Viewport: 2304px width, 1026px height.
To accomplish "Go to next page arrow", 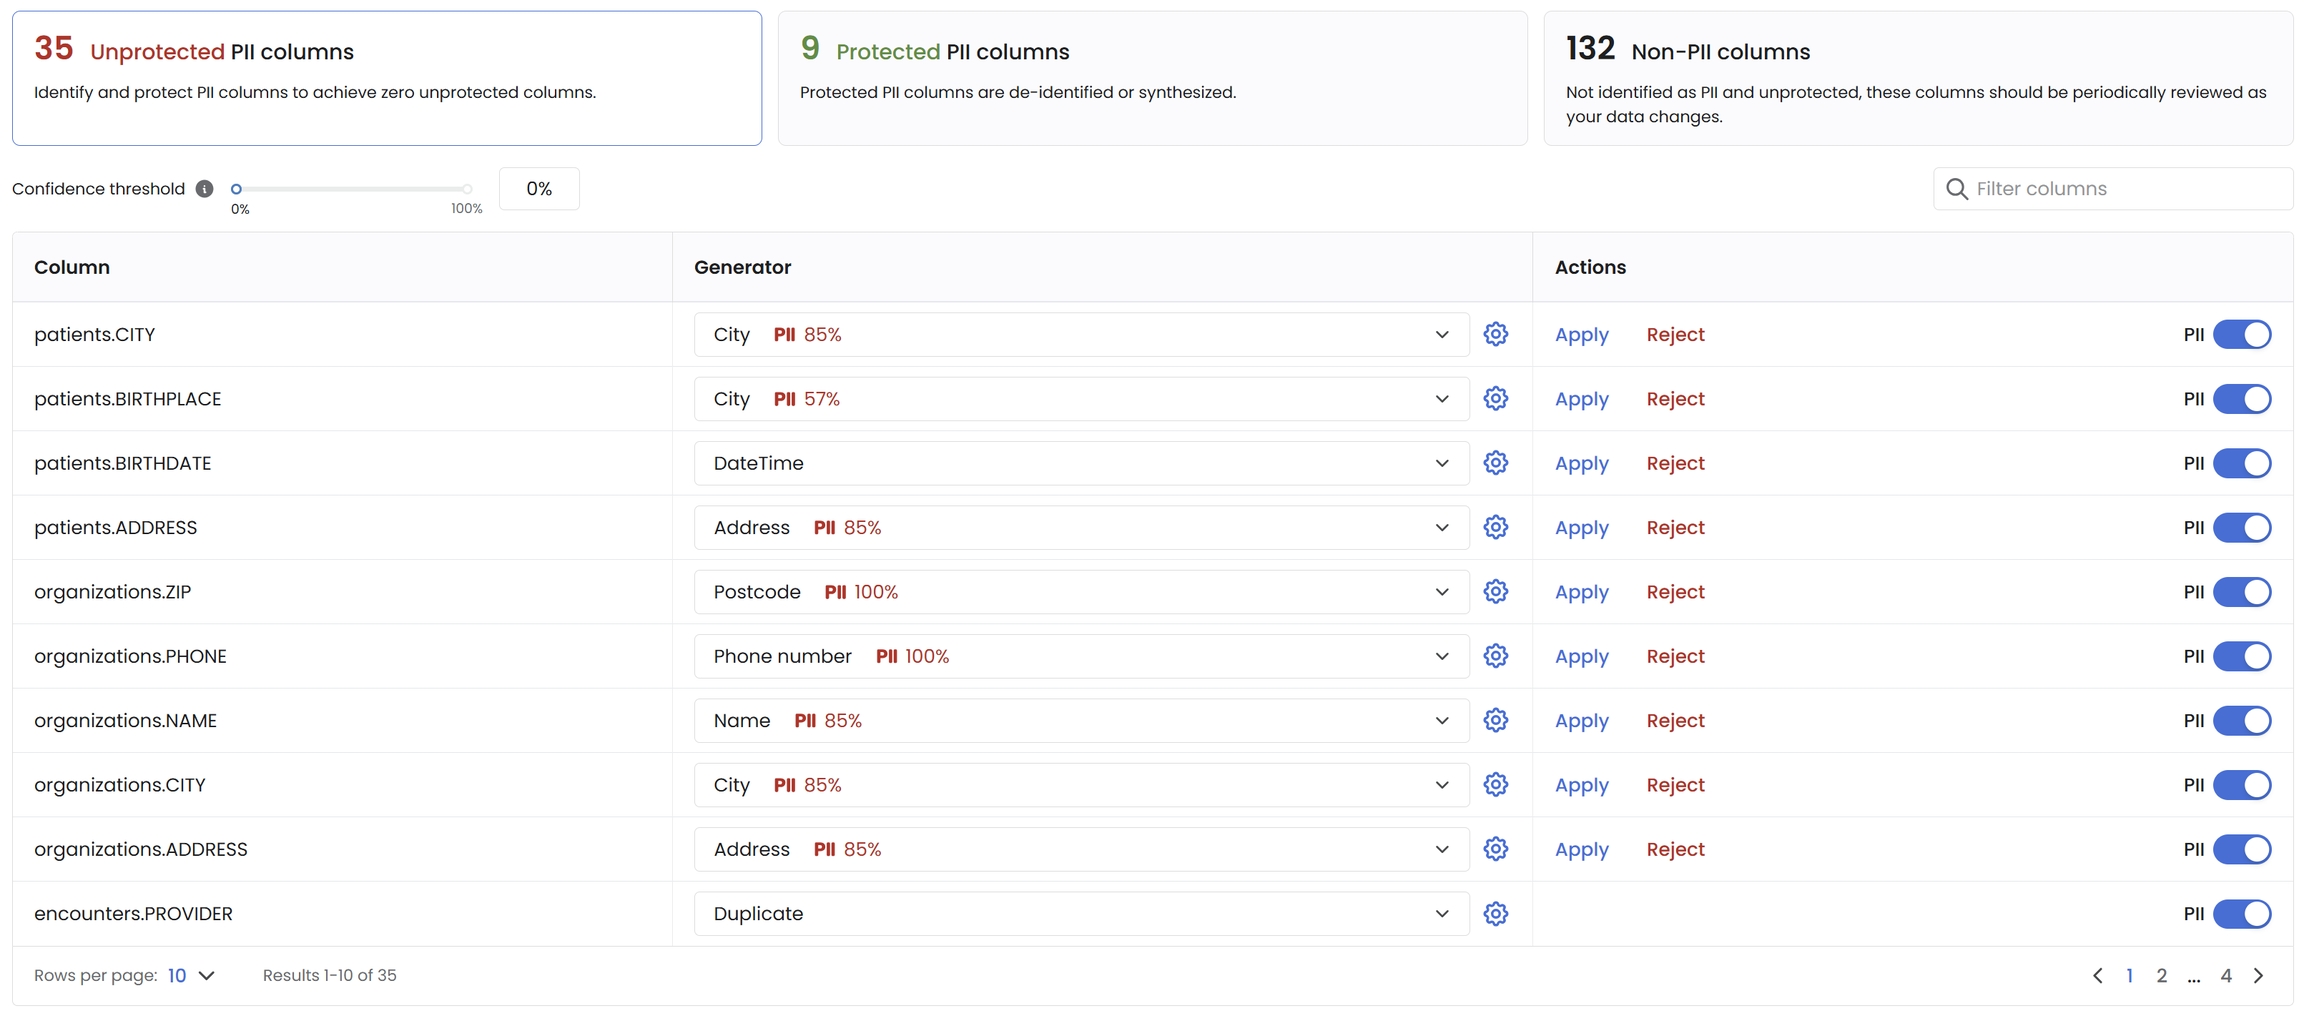I will [x=2258, y=975].
